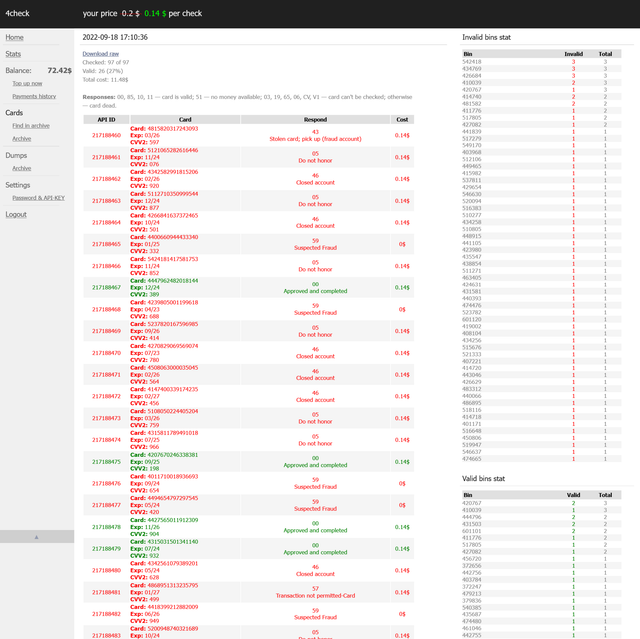Image resolution: width=640 pixels, height=639 pixels.
Task: Click bin 444796 in Valid bins stat
Action: point(471,517)
